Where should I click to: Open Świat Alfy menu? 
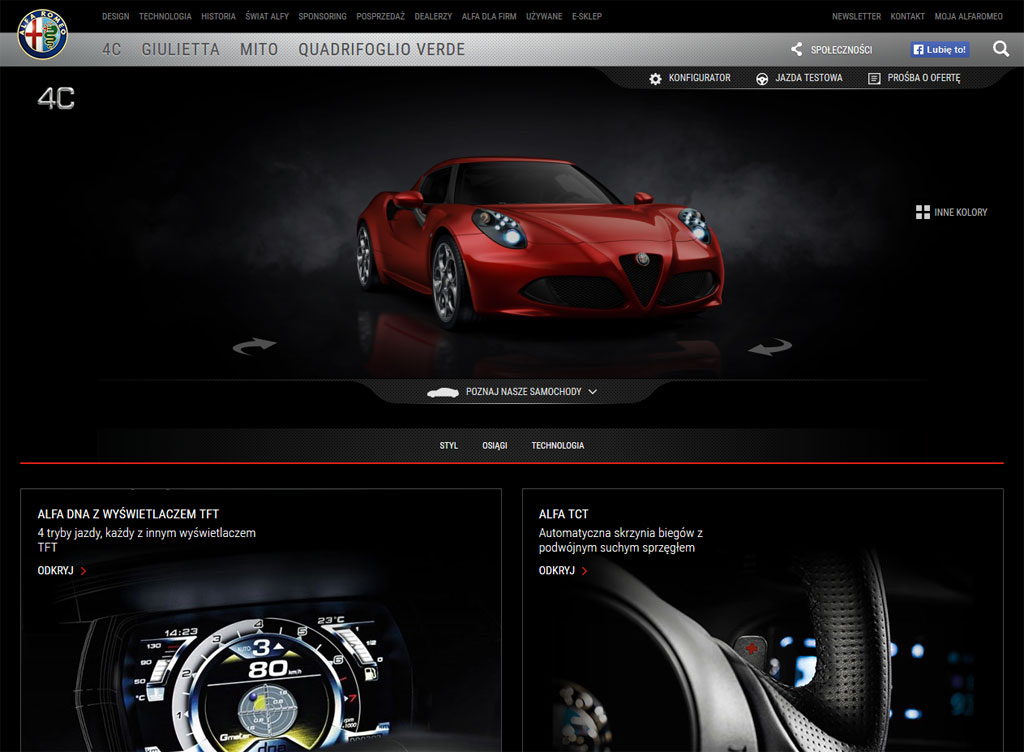click(267, 16)
